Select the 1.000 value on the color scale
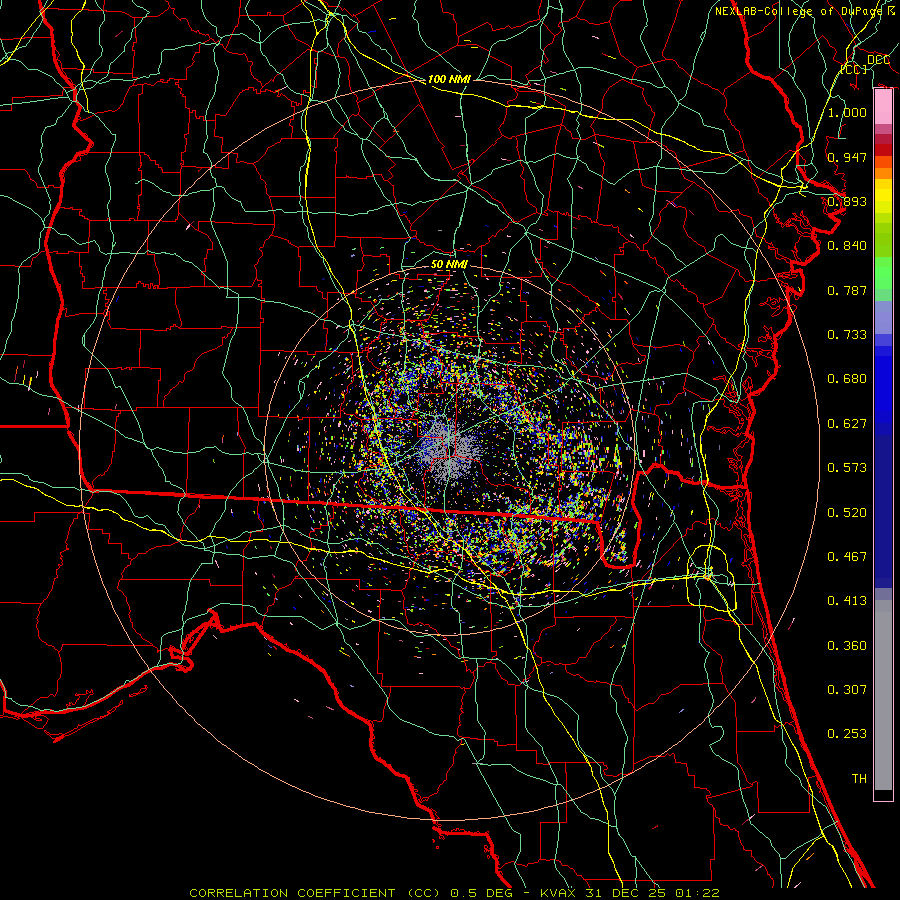Image resolution: width=900 pixels, height=900 pixels. [x=847, y=112]
